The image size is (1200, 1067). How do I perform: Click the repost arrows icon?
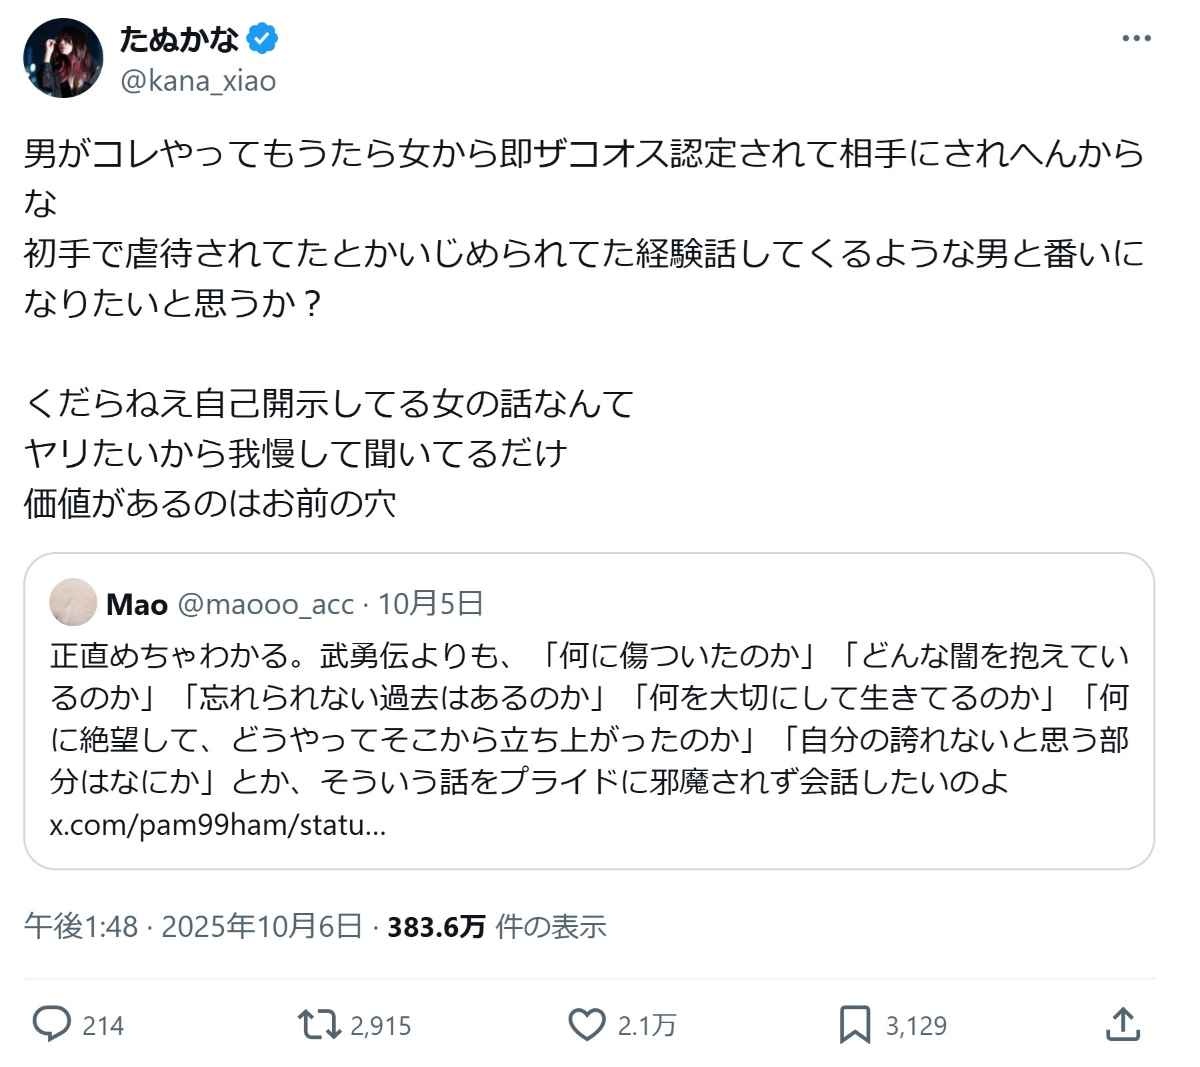tap(318, 1024)
